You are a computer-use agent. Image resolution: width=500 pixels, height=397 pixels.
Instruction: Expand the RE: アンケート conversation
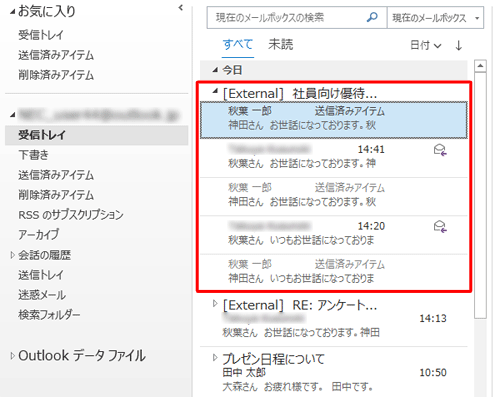pyautogui.click(x=215, y=303)
